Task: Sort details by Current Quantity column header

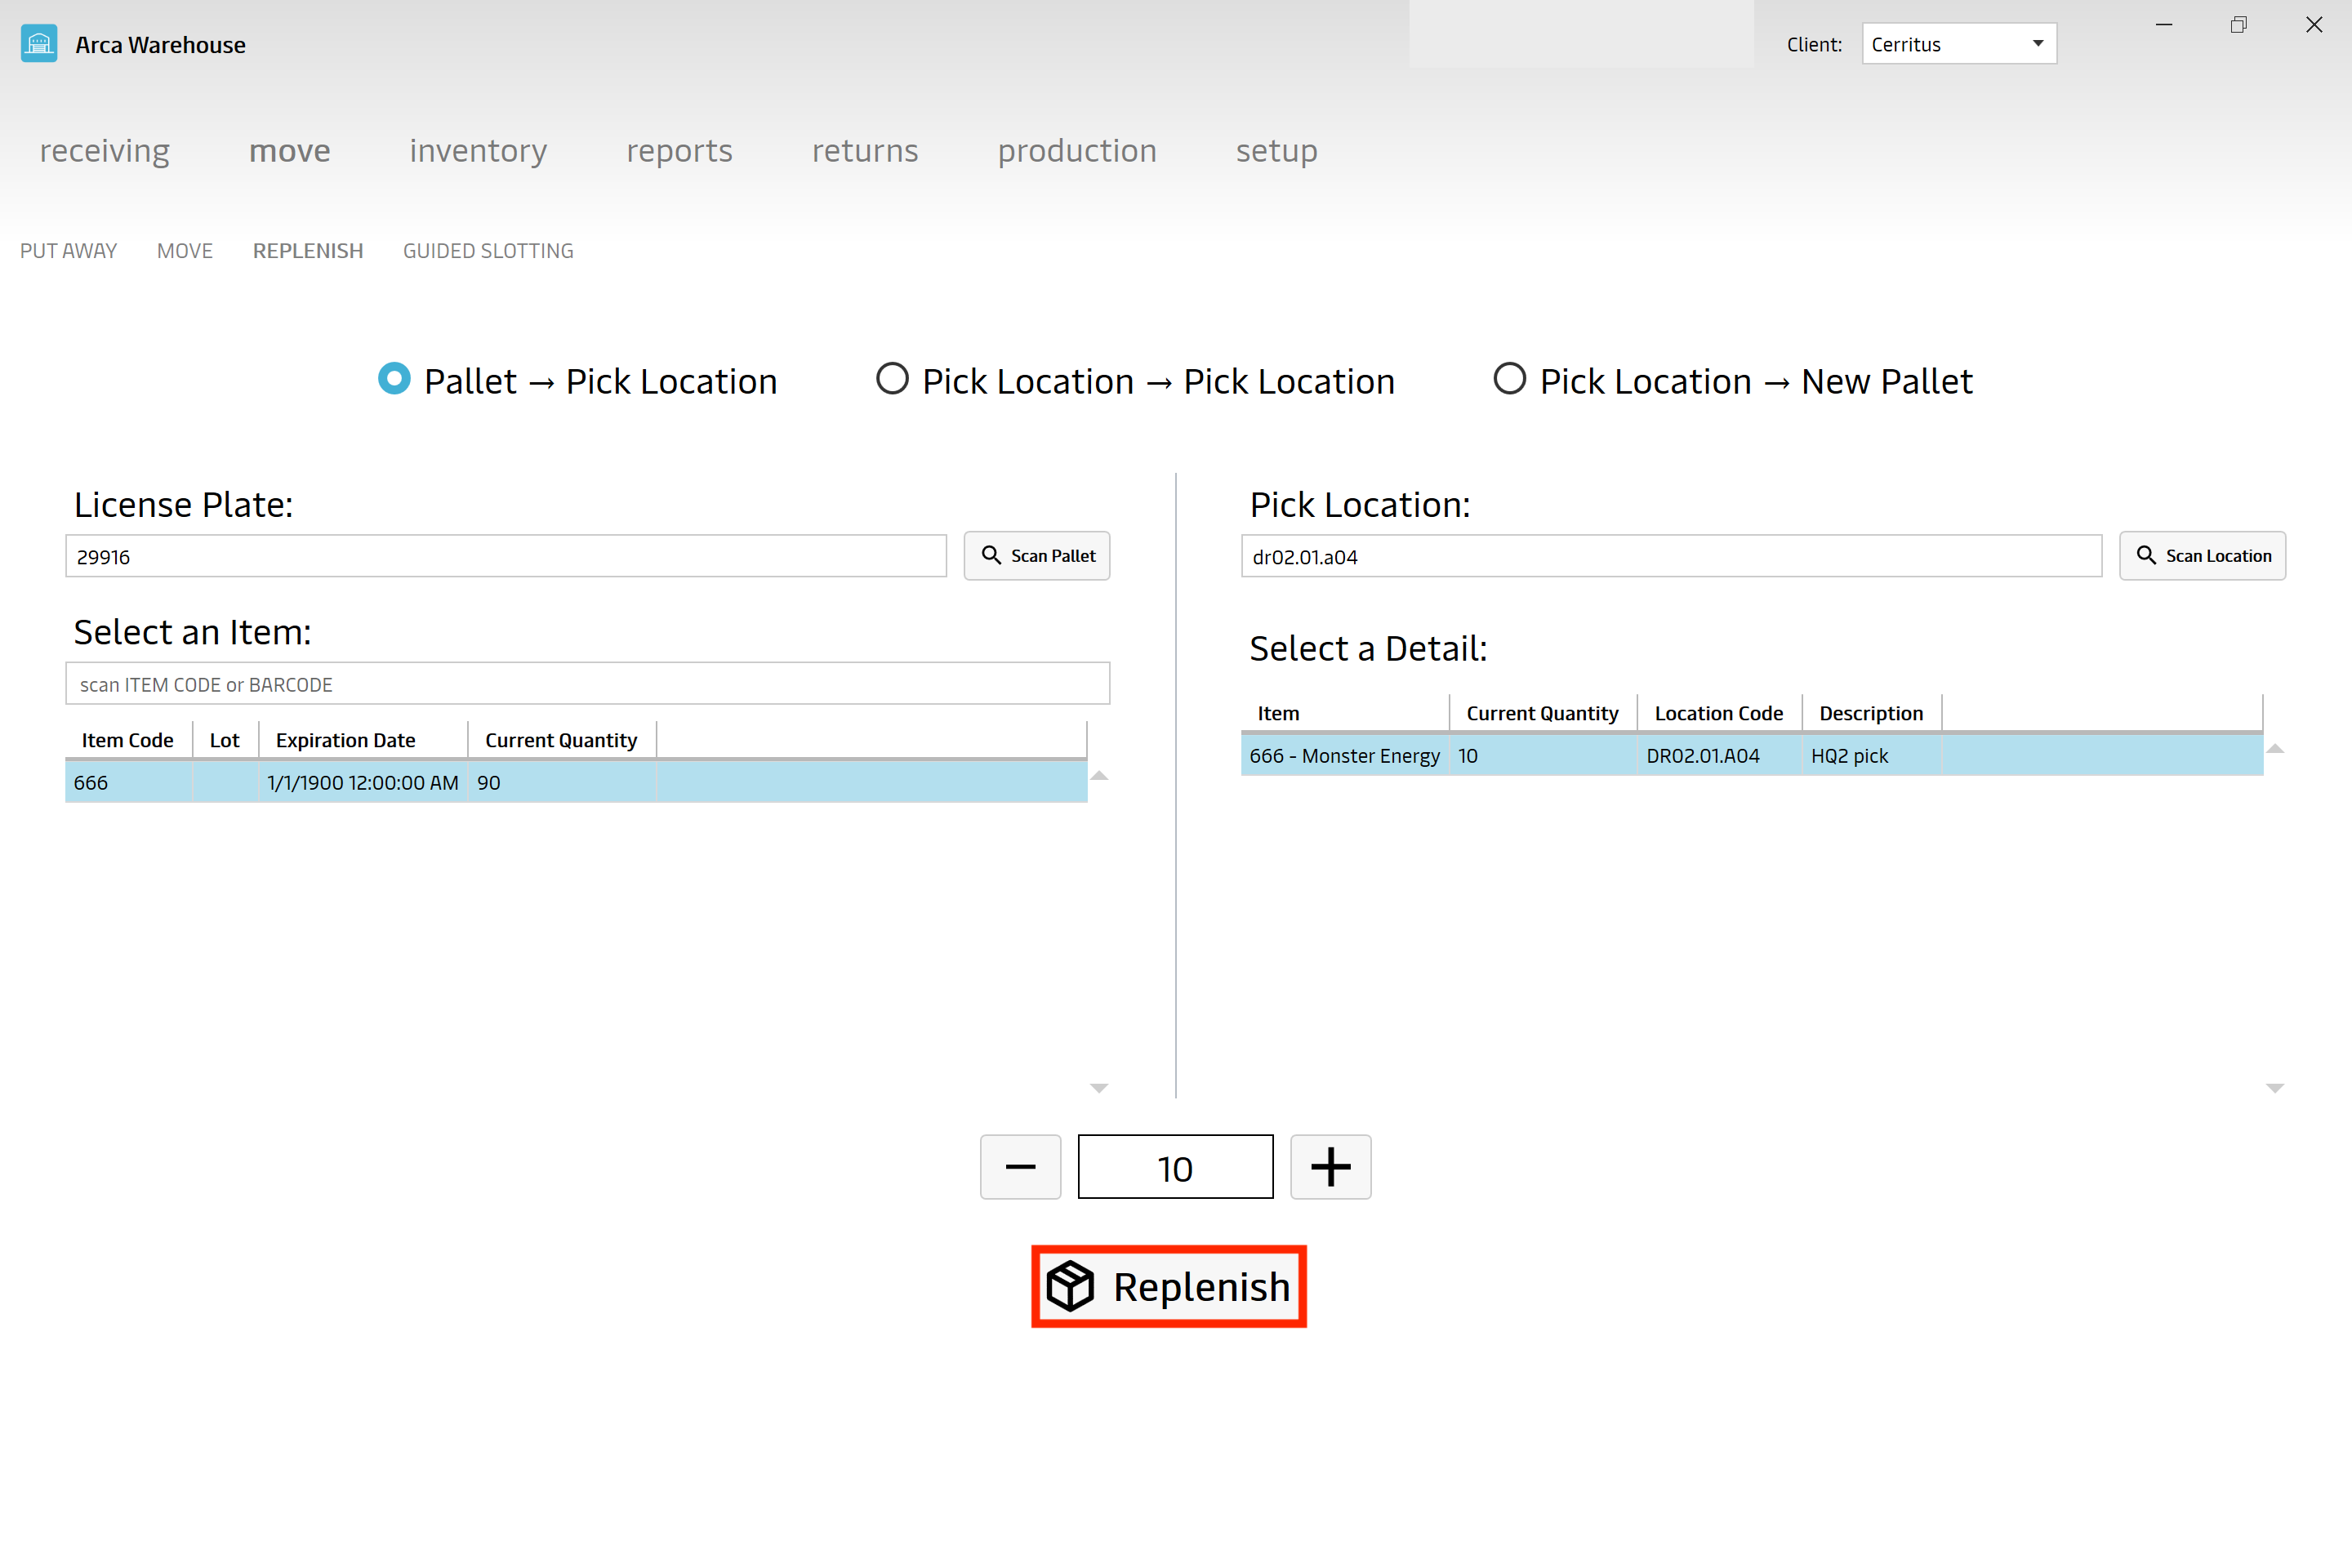Action: 1542,713
